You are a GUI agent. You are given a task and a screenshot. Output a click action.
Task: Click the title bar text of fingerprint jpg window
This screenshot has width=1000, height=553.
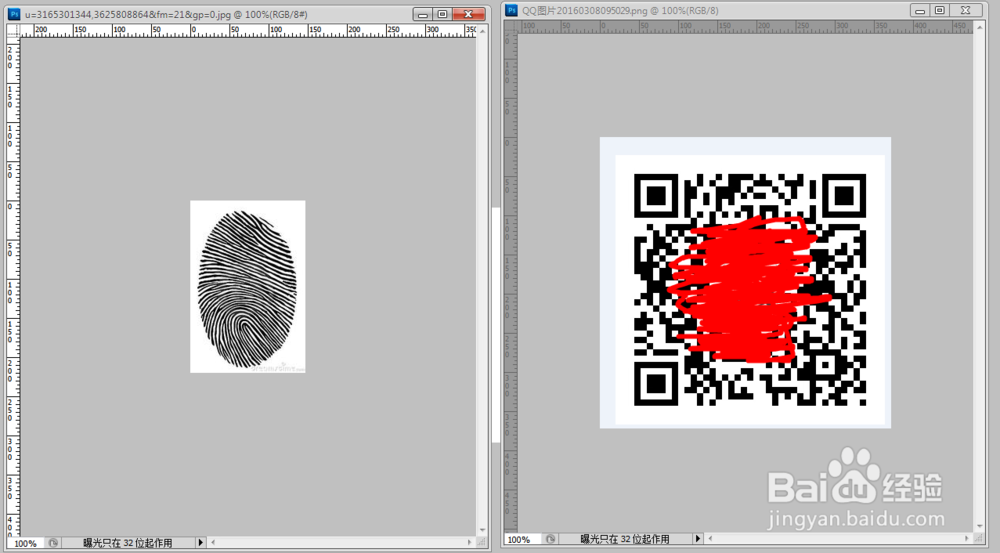166,14
